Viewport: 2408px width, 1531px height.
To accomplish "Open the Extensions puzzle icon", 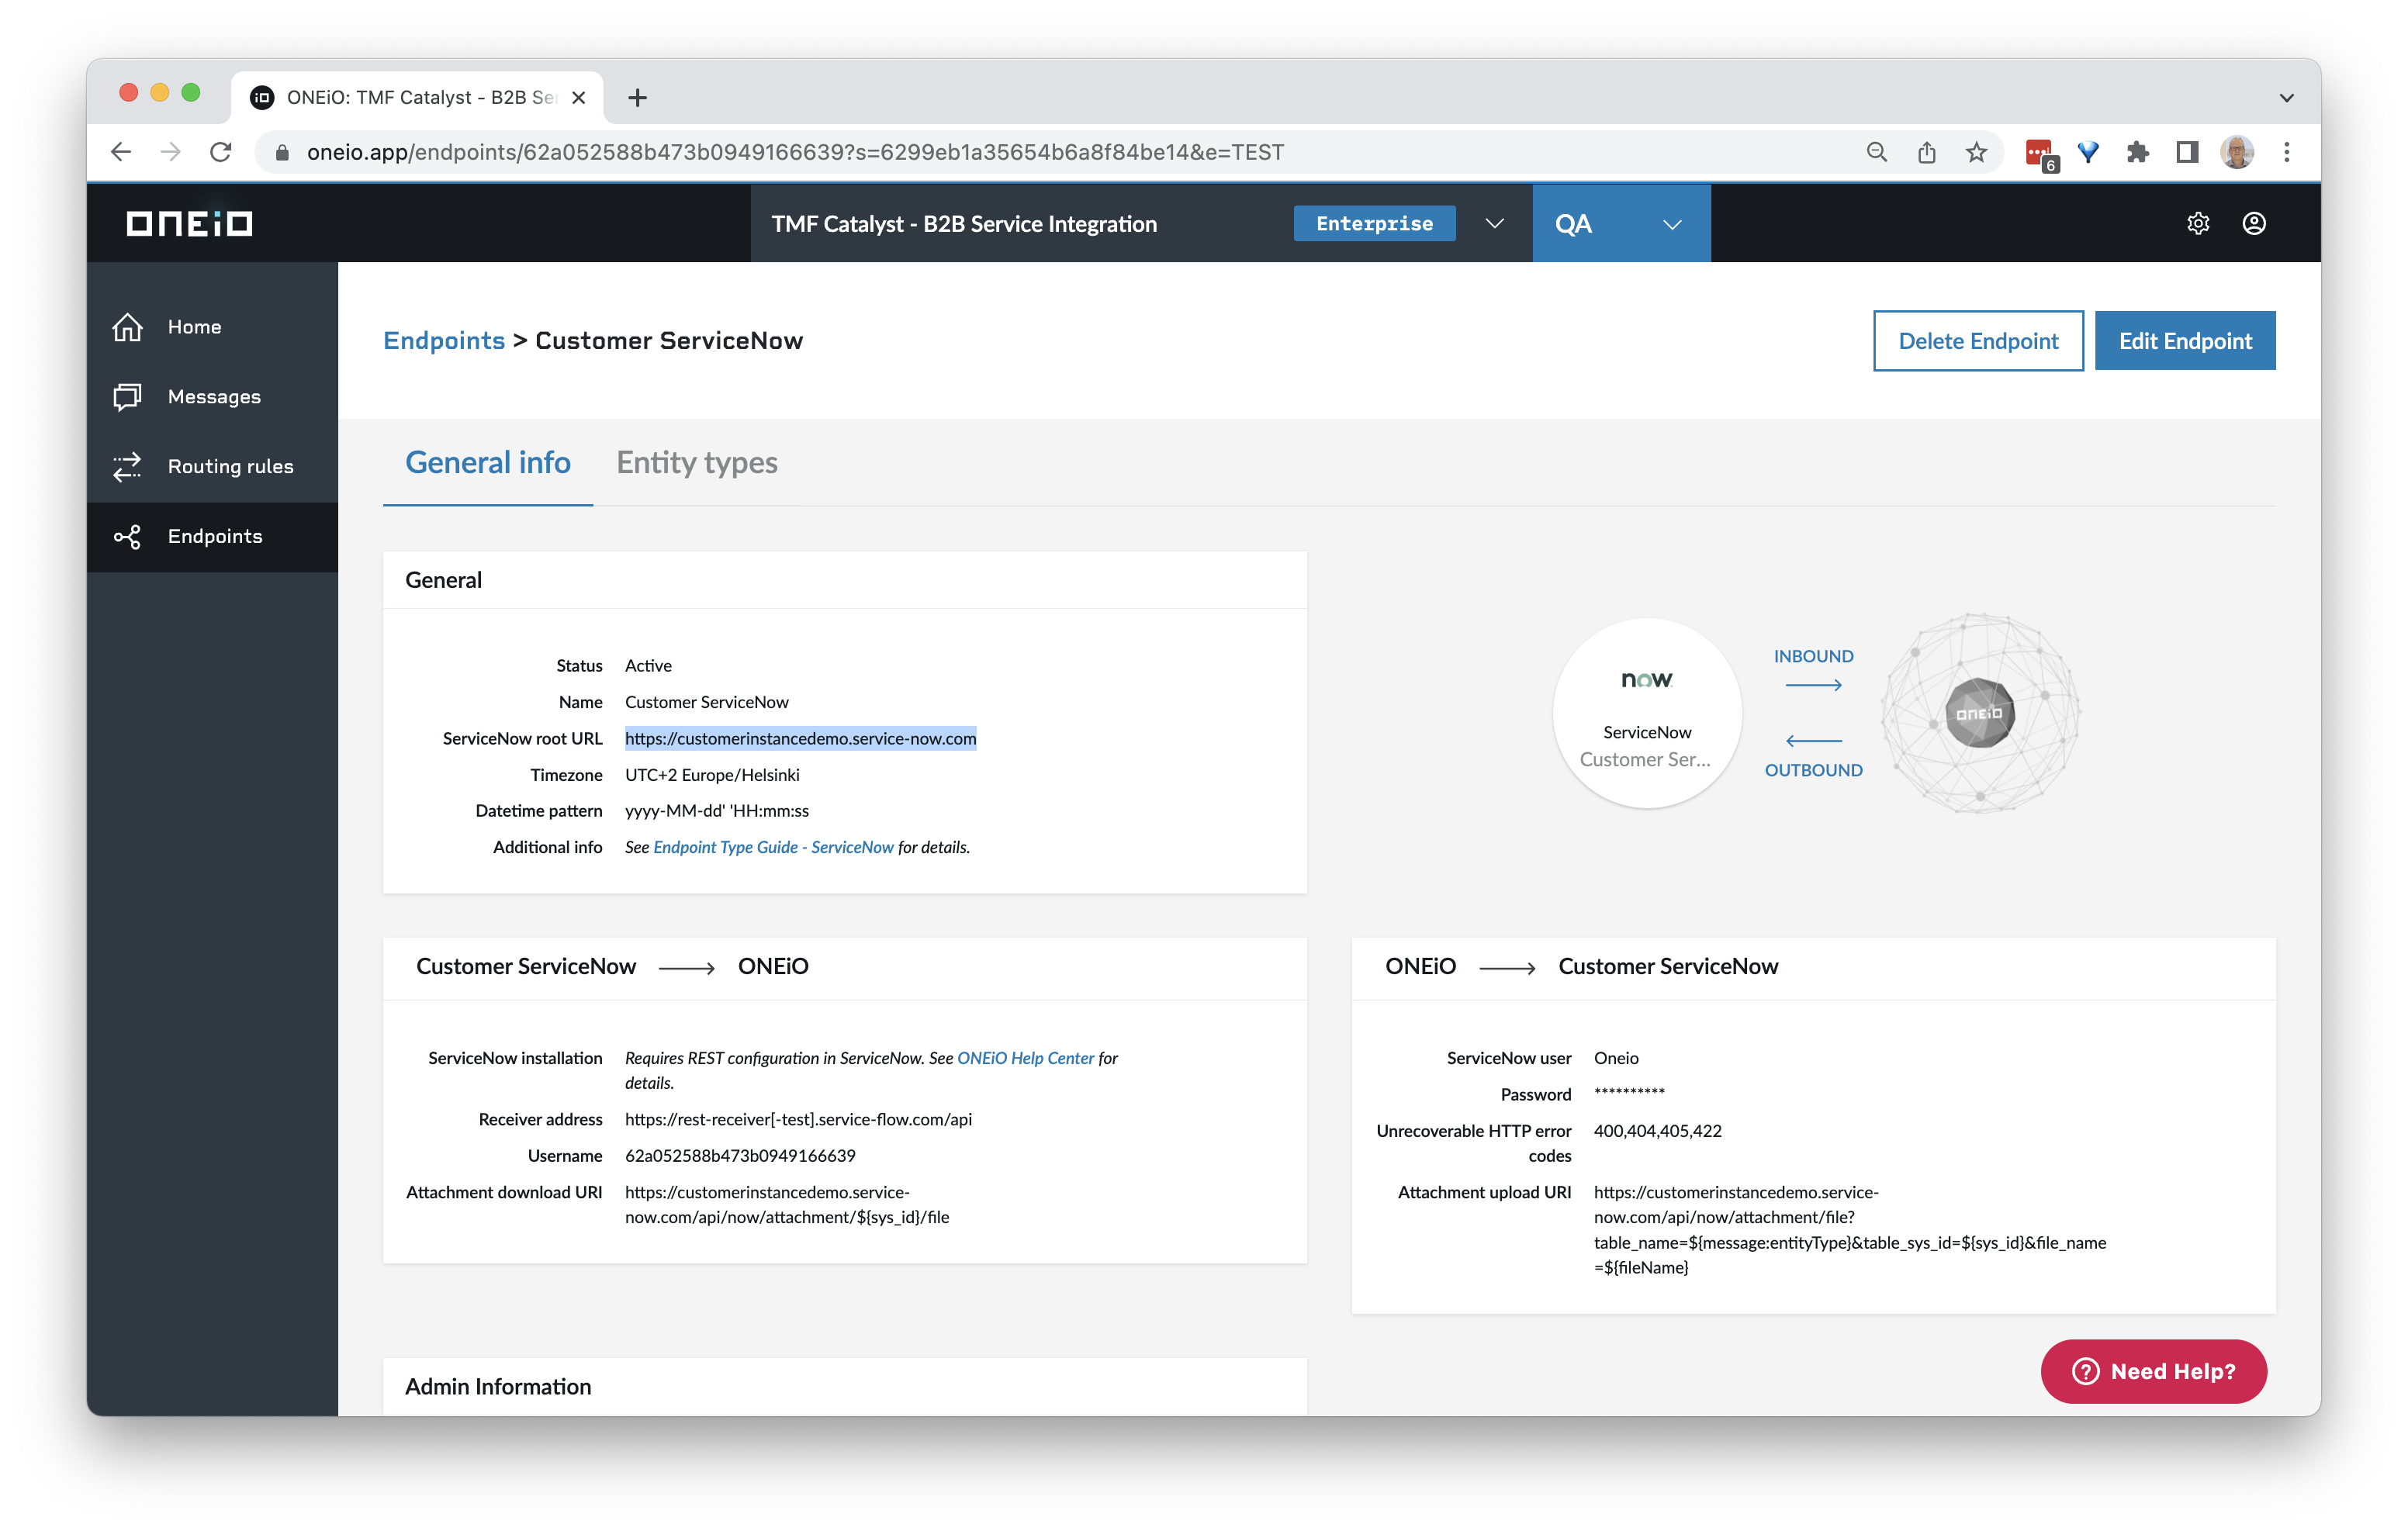I will (x=2137, y=152).
